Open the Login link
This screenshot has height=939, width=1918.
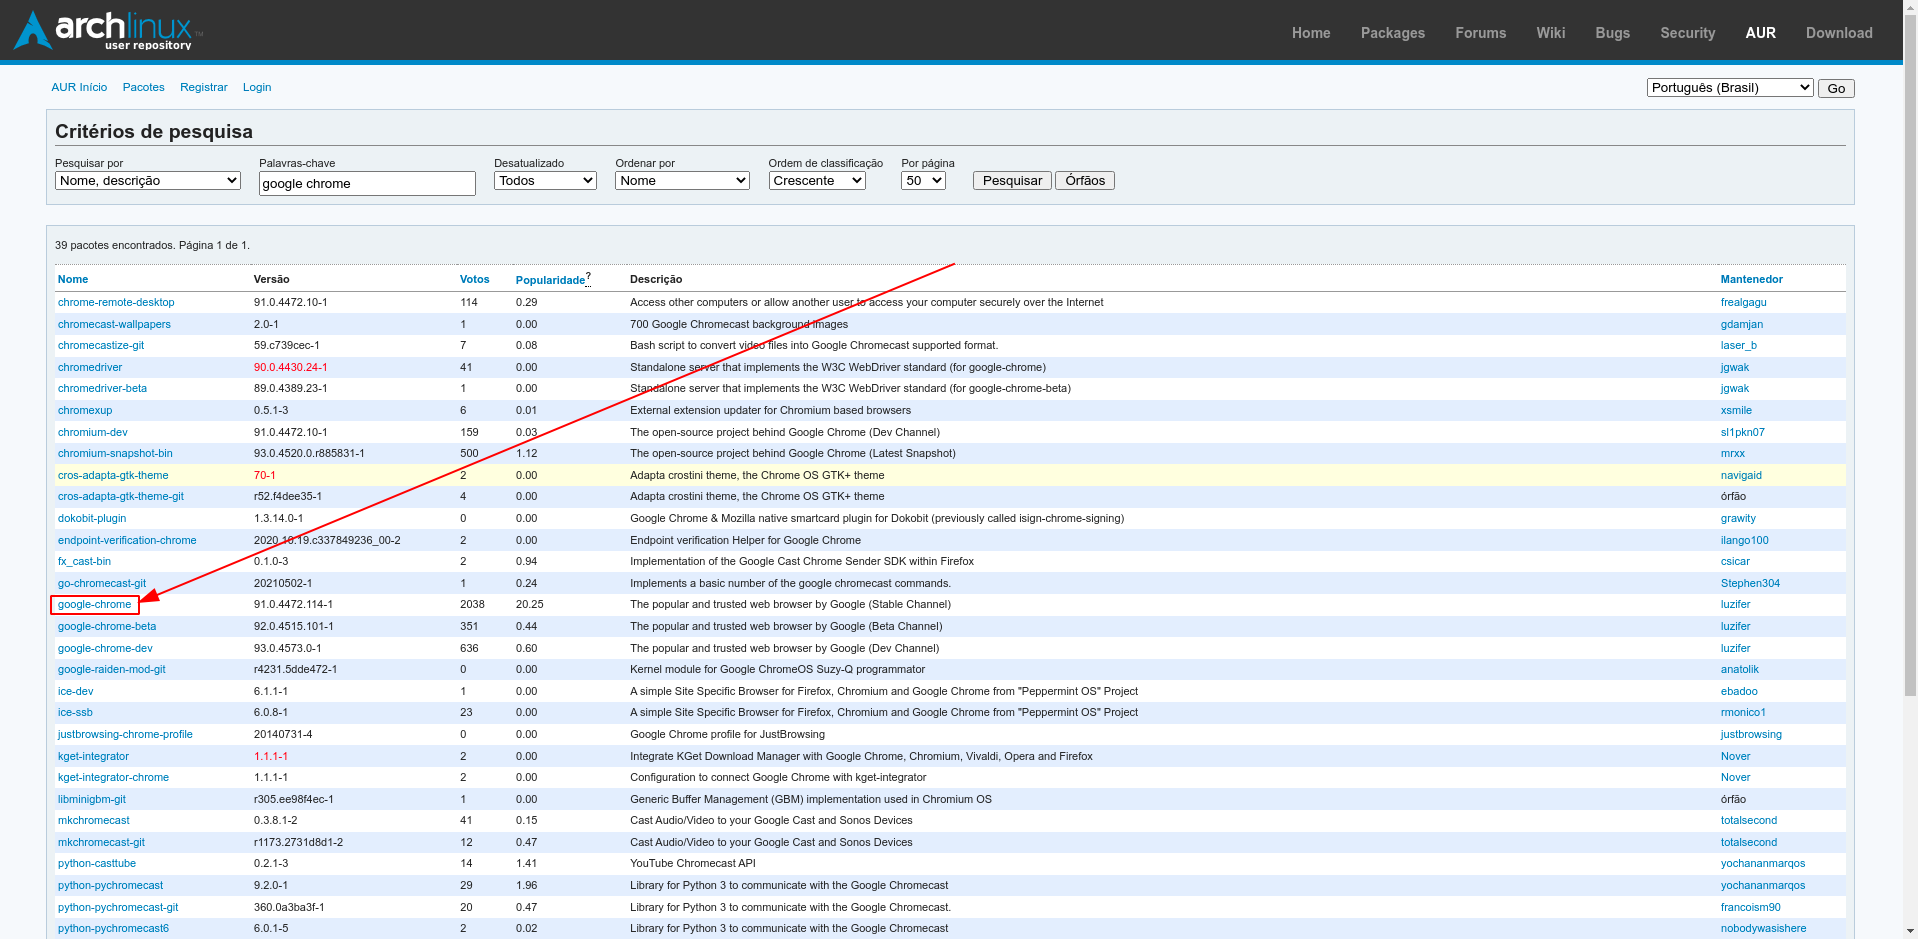coord(257,88)
